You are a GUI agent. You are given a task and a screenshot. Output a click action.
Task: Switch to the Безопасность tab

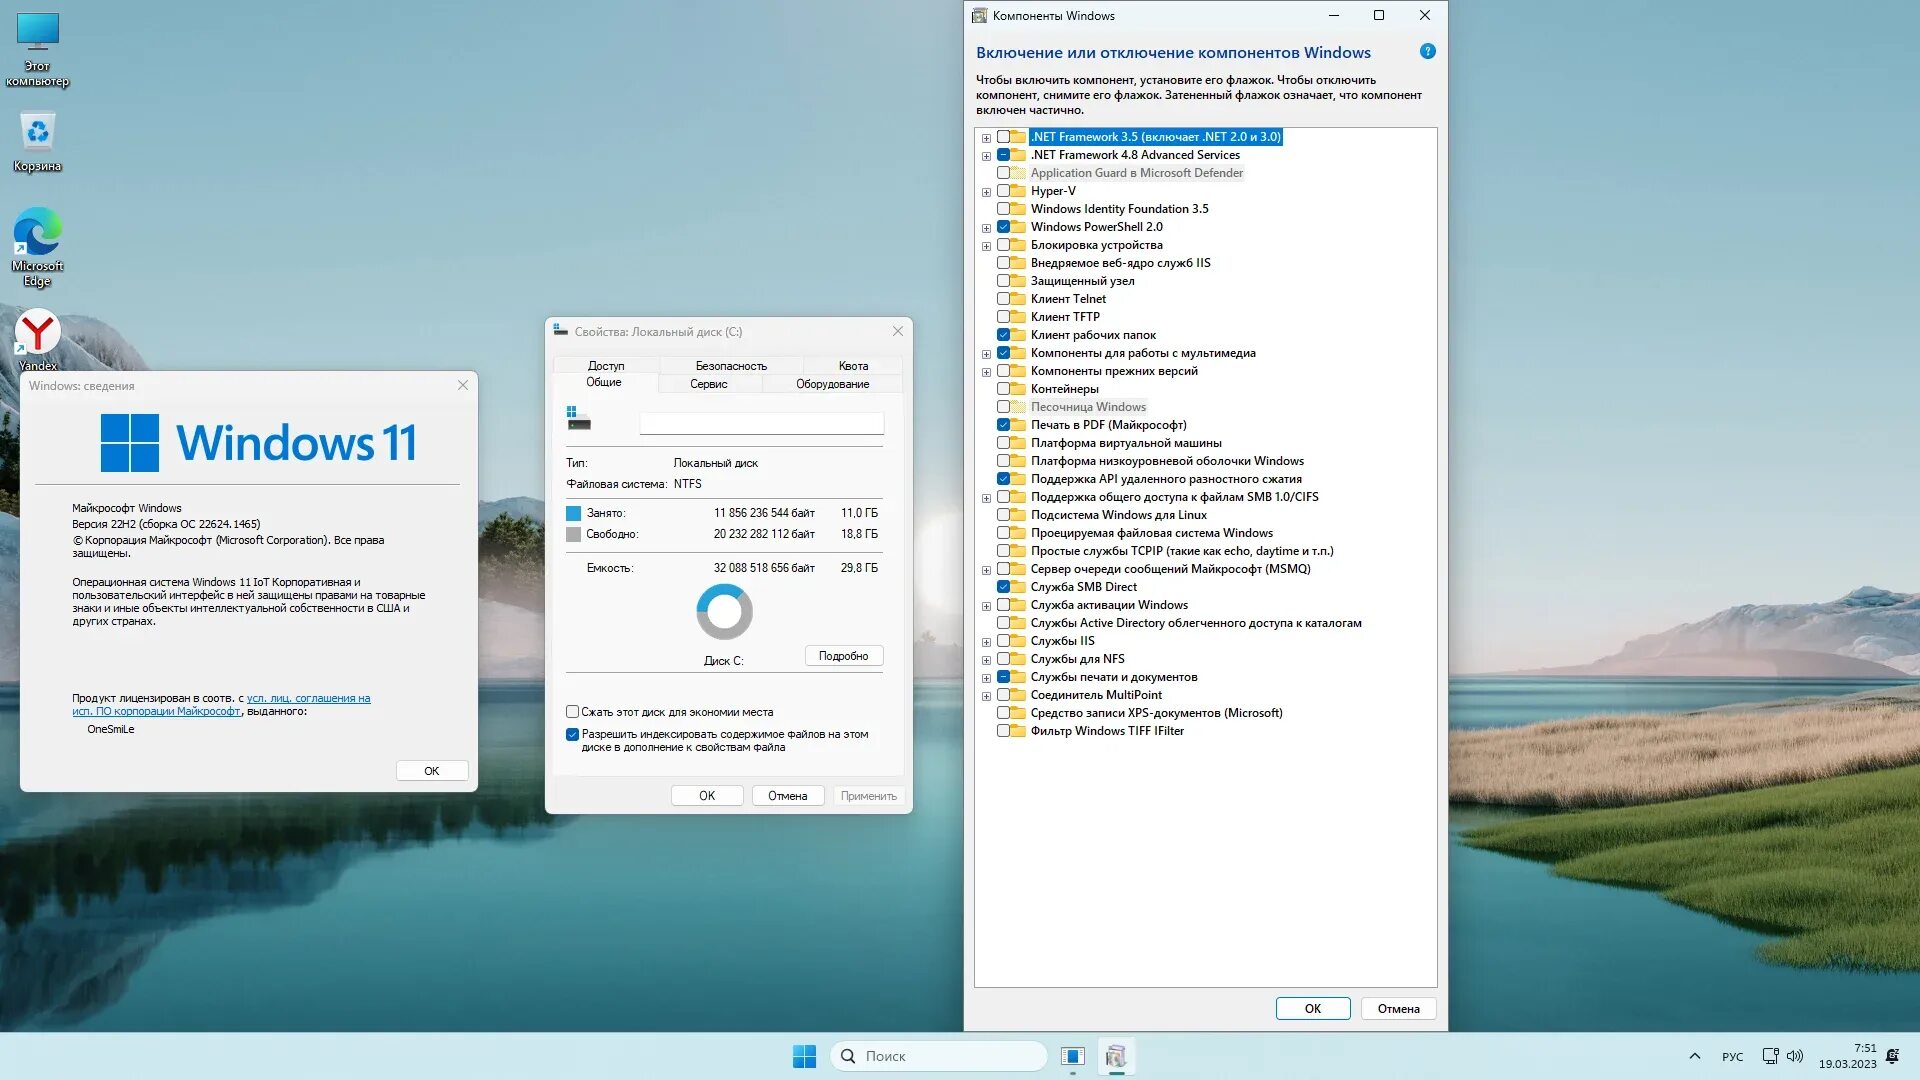point(730,366)
